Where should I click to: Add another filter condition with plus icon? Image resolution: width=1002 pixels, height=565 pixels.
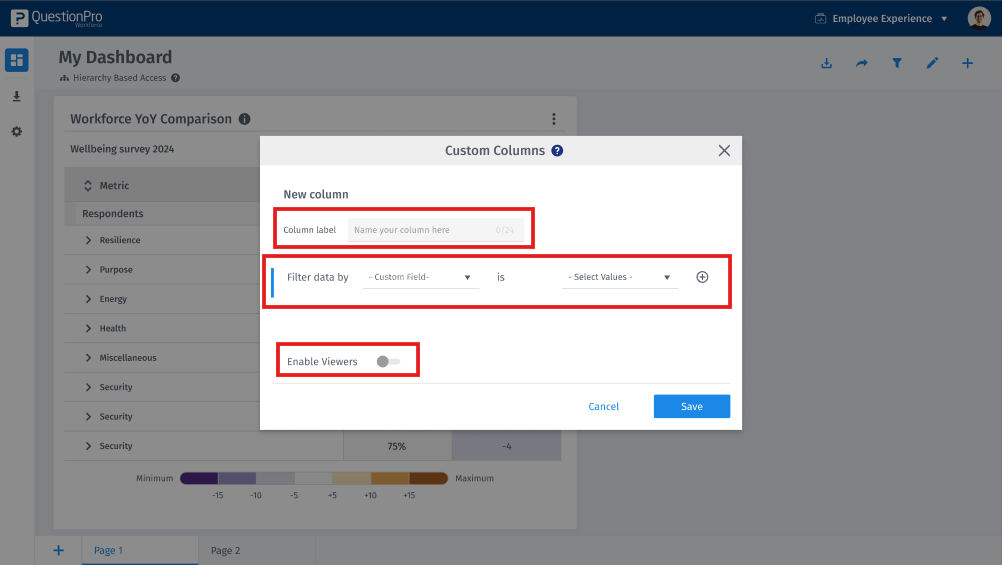click(x=702, y=277)
